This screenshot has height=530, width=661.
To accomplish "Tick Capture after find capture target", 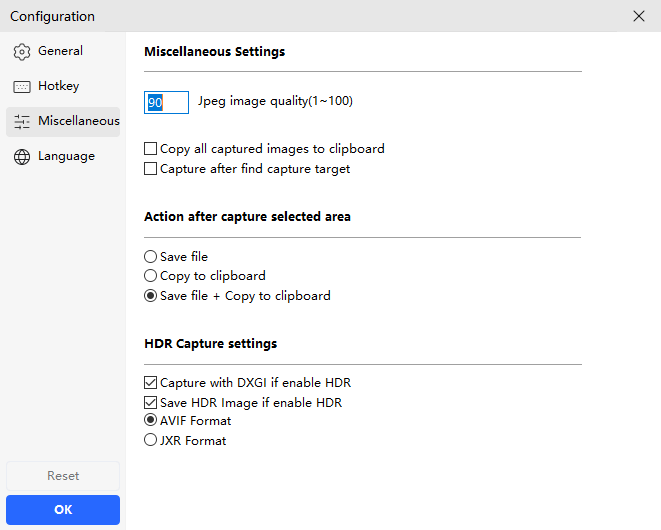I will point(151,169).
